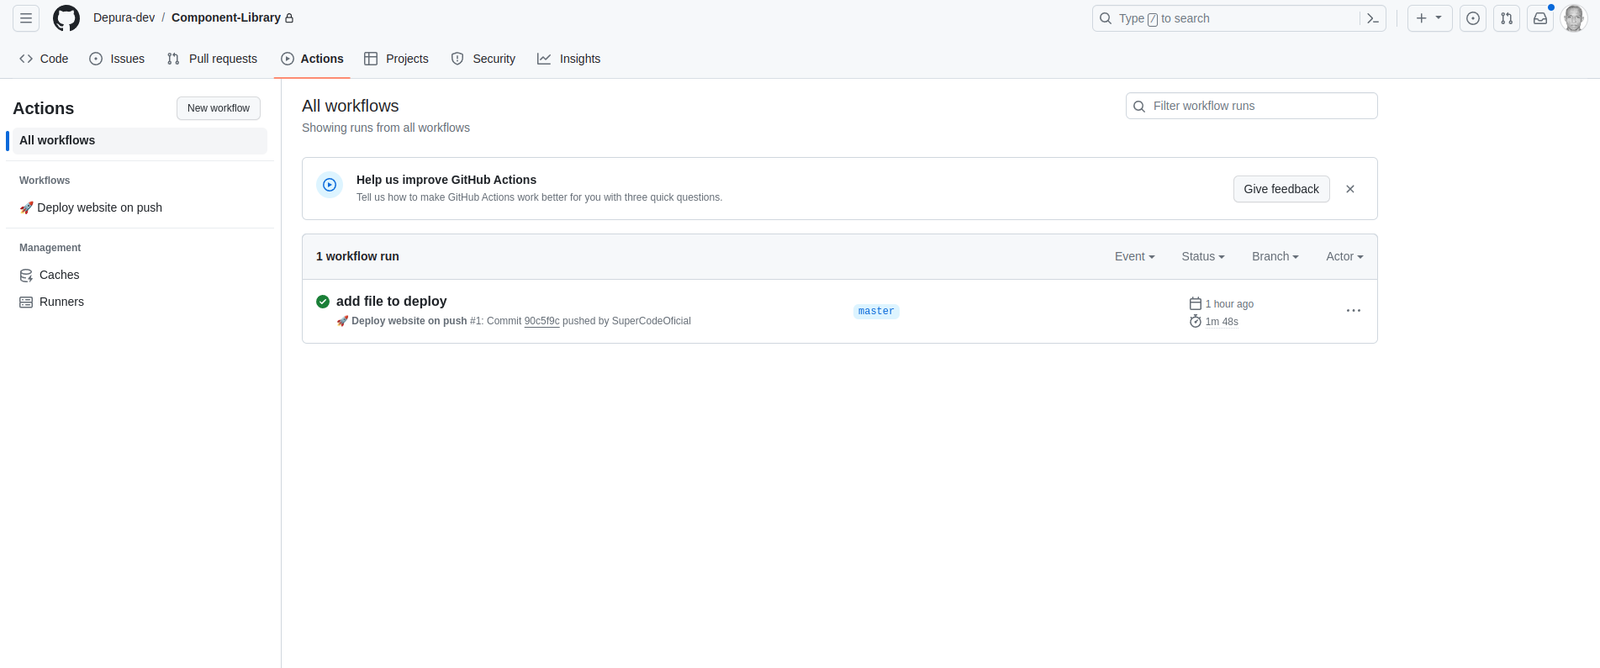
Task: Switch to the Security tab
Action: click(x=483, y=59)
